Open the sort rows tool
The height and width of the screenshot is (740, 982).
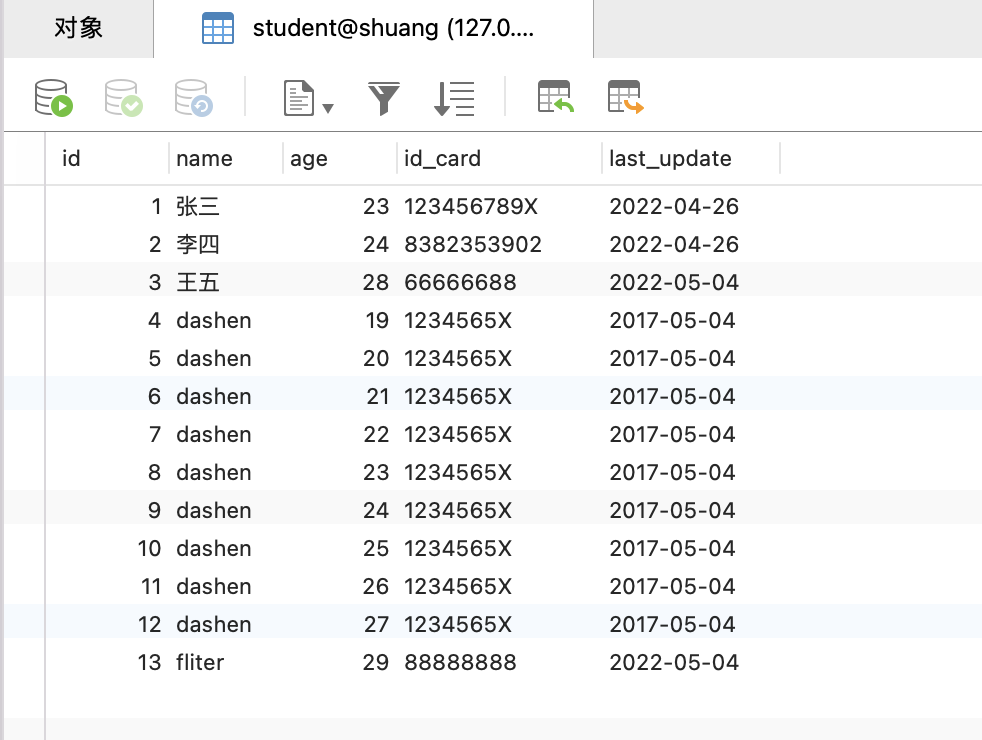click(454, 98)
